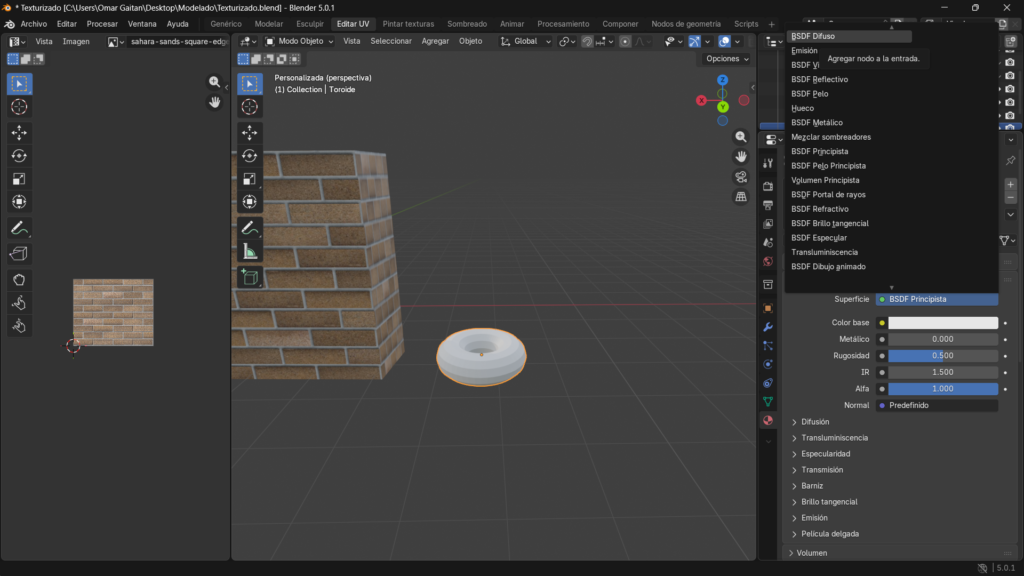Click the Superficie BSDF Principista shader button
Image resolution: width=1024 pixels, height=576 pixels.
(x=937, y=299)
